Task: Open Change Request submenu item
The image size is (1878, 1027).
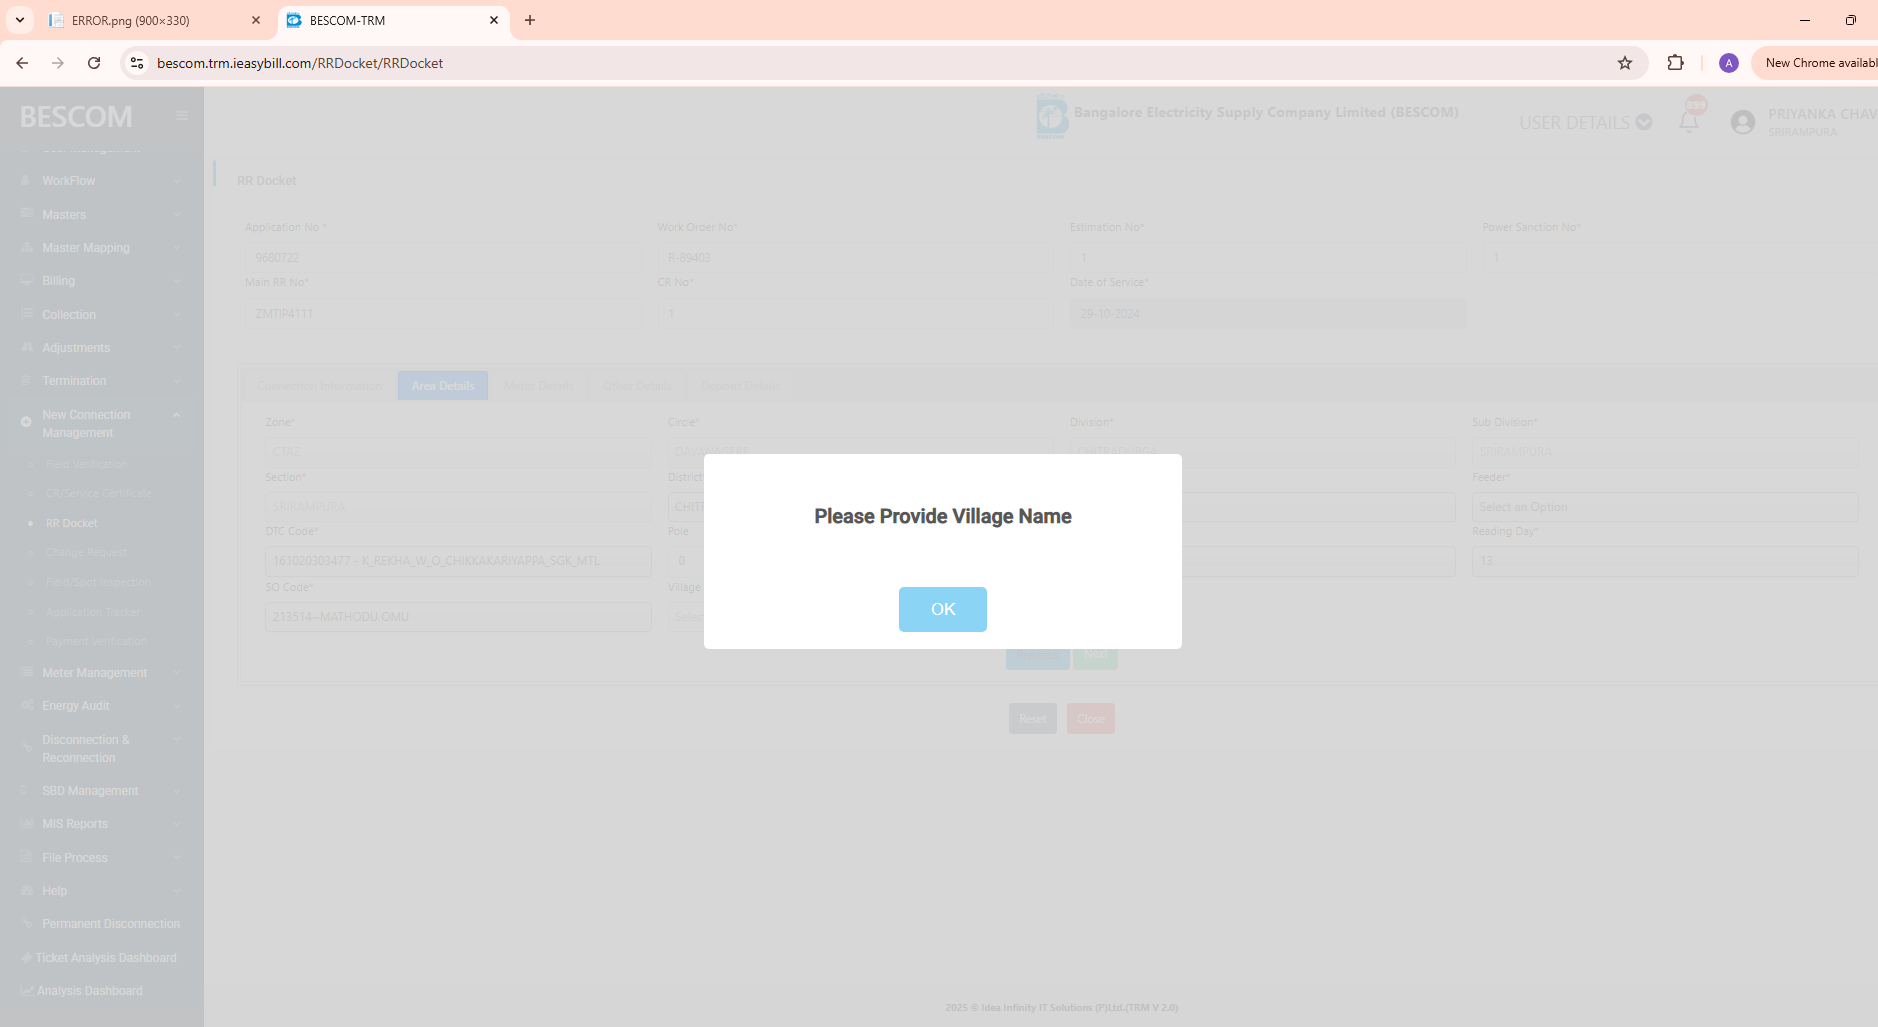Action: [86, 552]
